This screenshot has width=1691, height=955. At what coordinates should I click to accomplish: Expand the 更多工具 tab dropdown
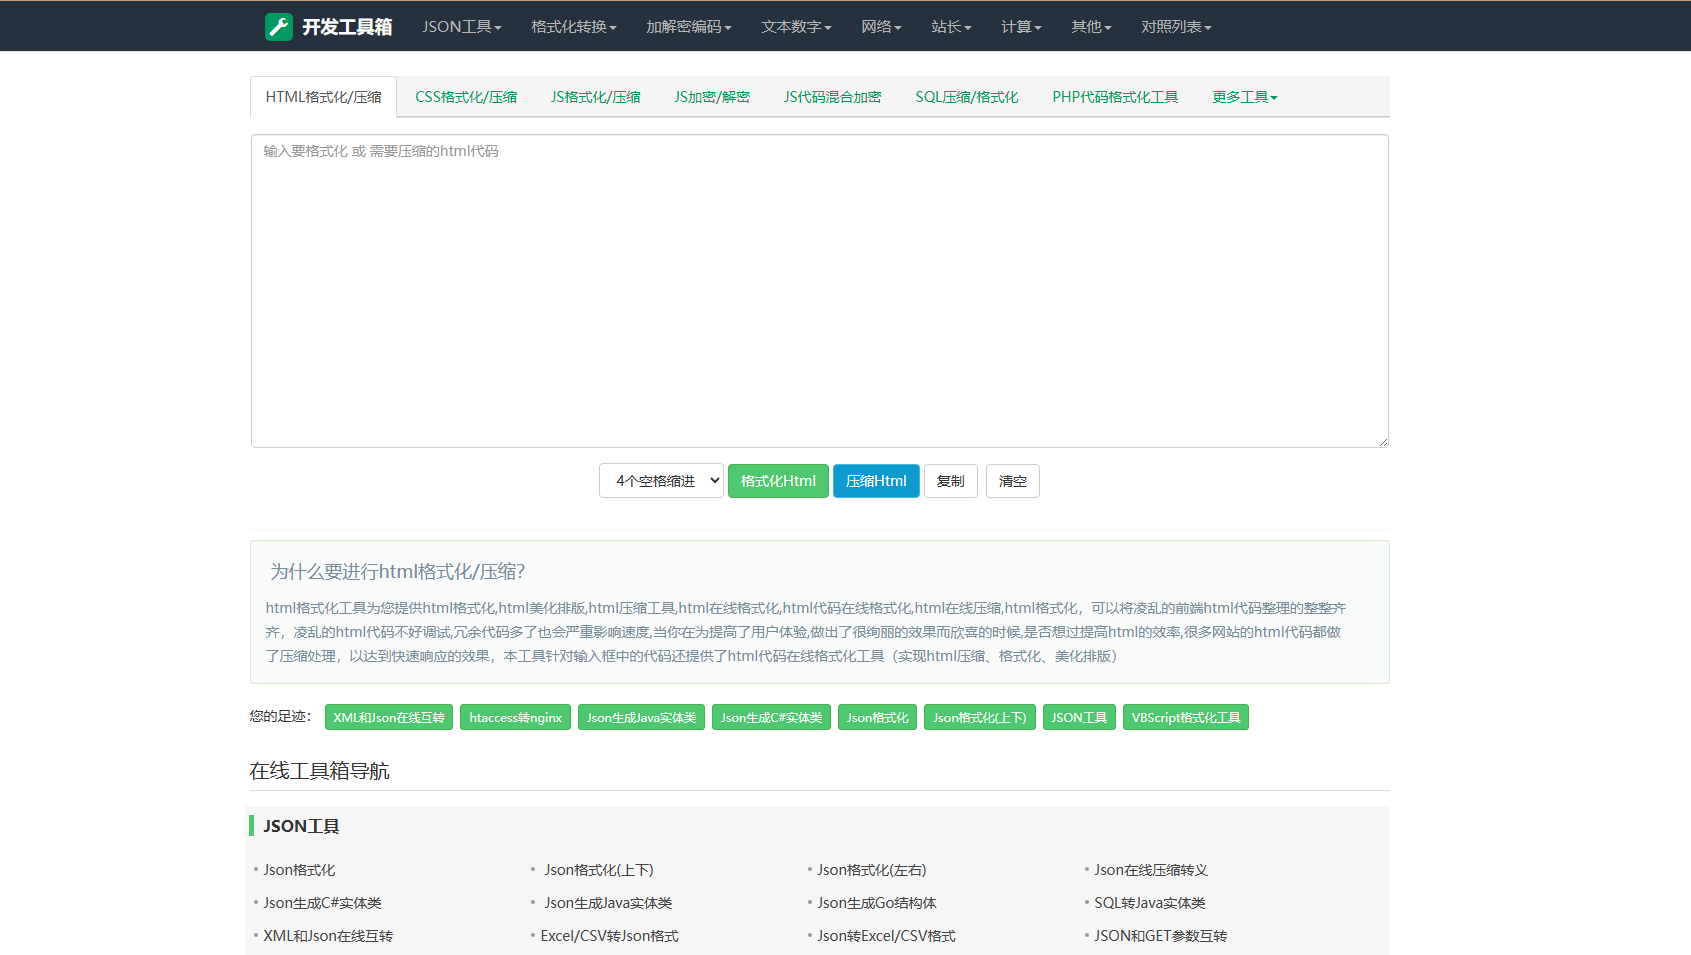click(x=1245, y=97)
